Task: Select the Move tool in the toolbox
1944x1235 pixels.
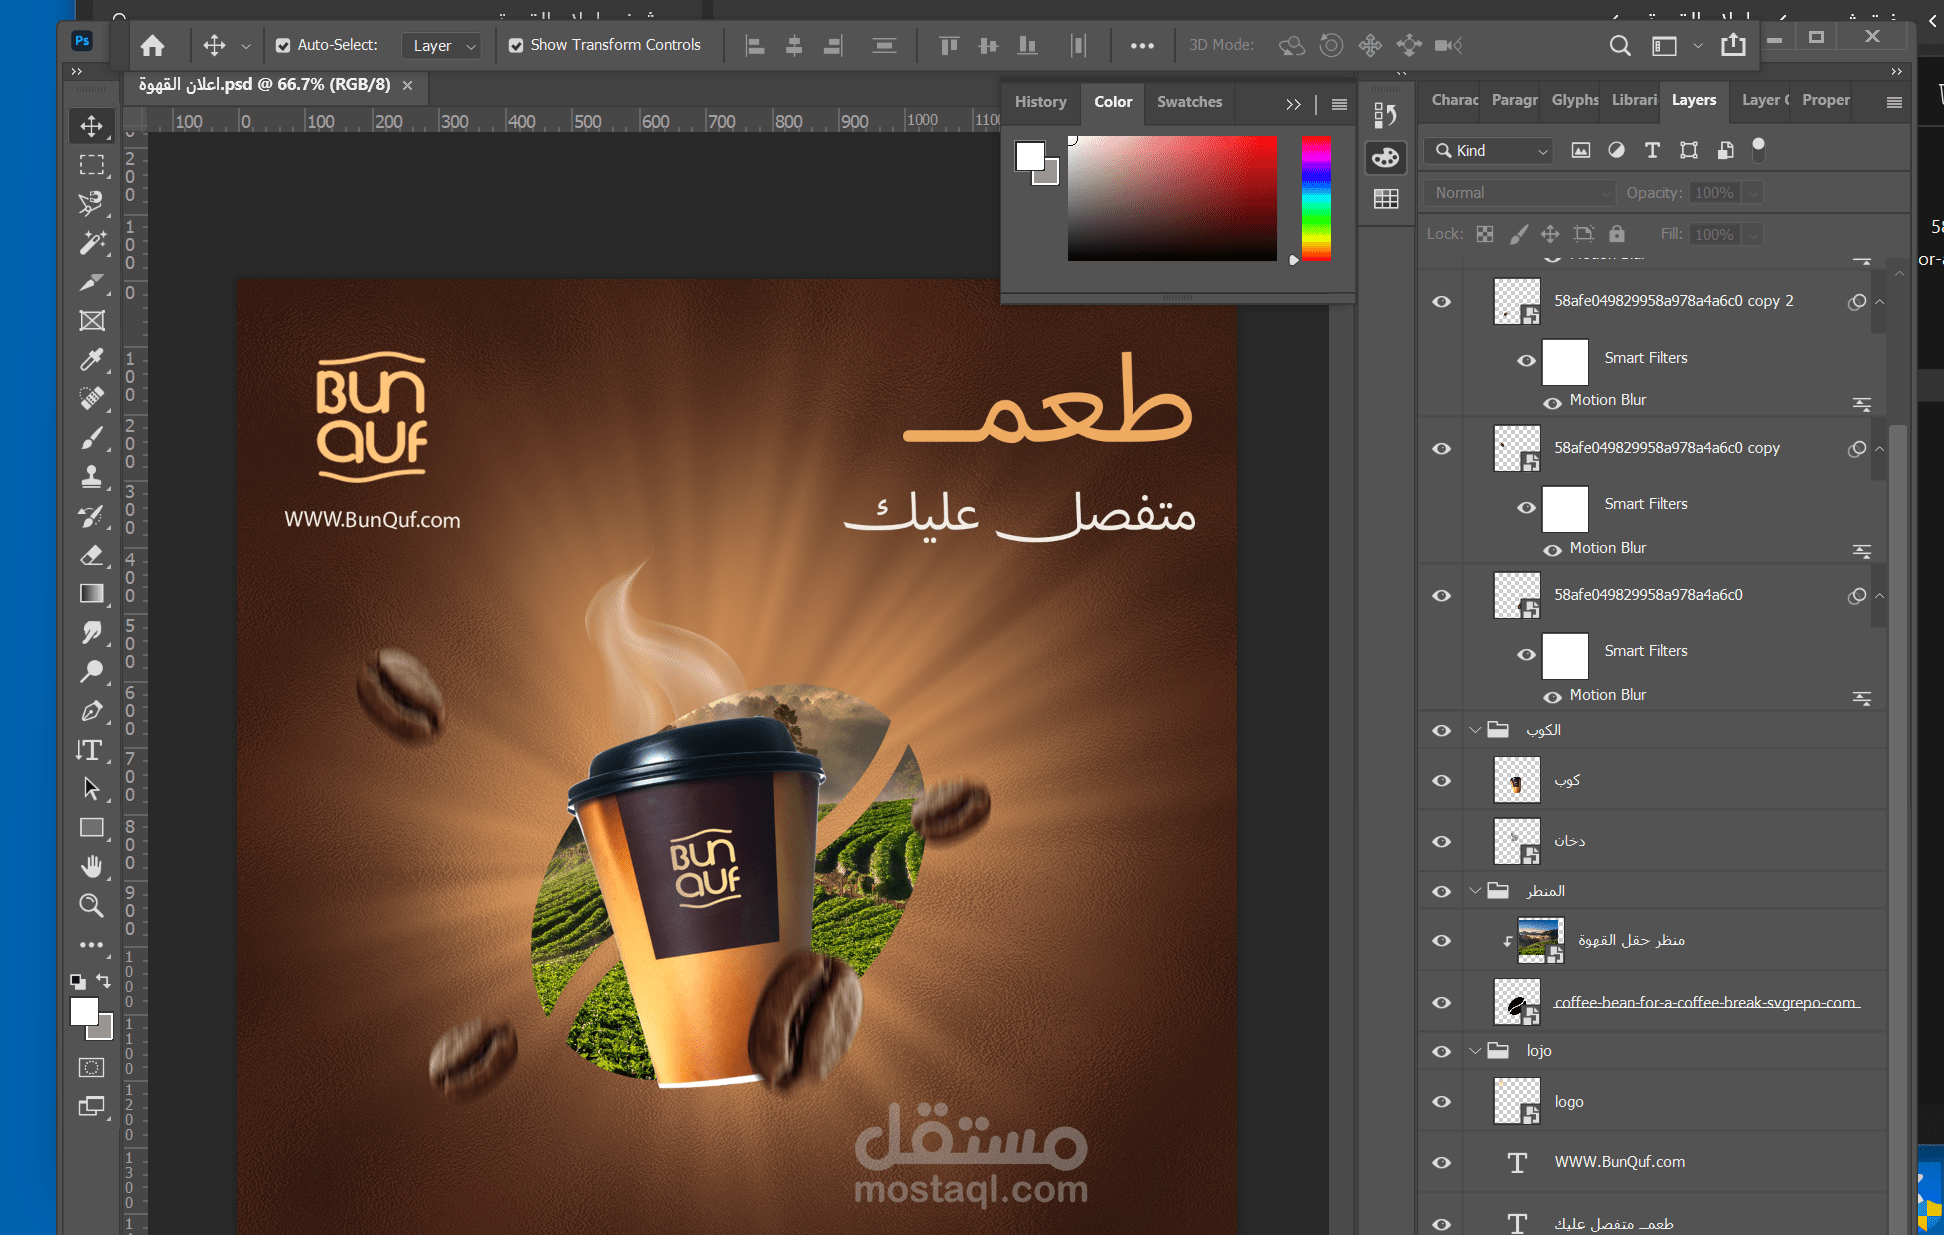Action: tap(91, 127)
